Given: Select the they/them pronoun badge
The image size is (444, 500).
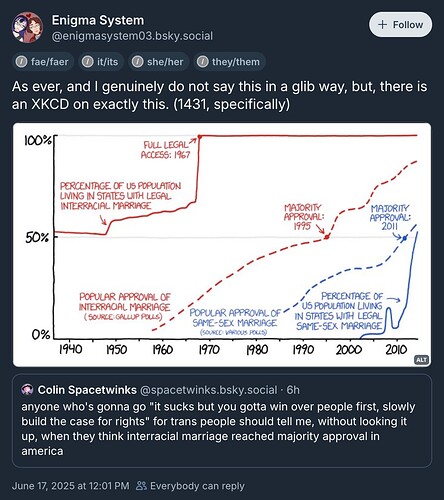Looking at the screenshot, I should point(229,62).
